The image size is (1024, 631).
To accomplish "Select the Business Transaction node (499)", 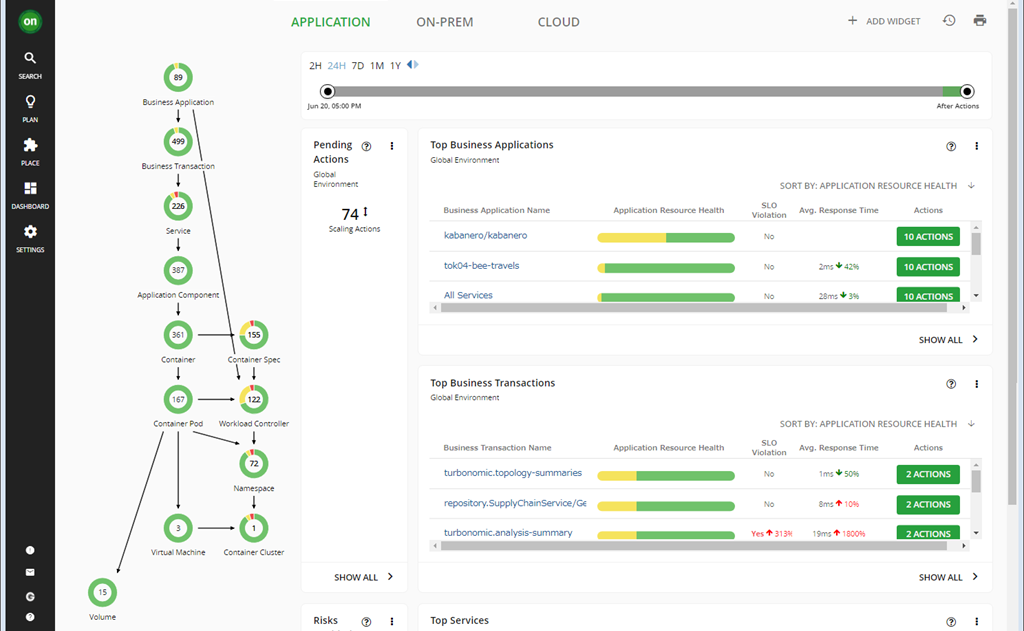I will pos(178,141).
